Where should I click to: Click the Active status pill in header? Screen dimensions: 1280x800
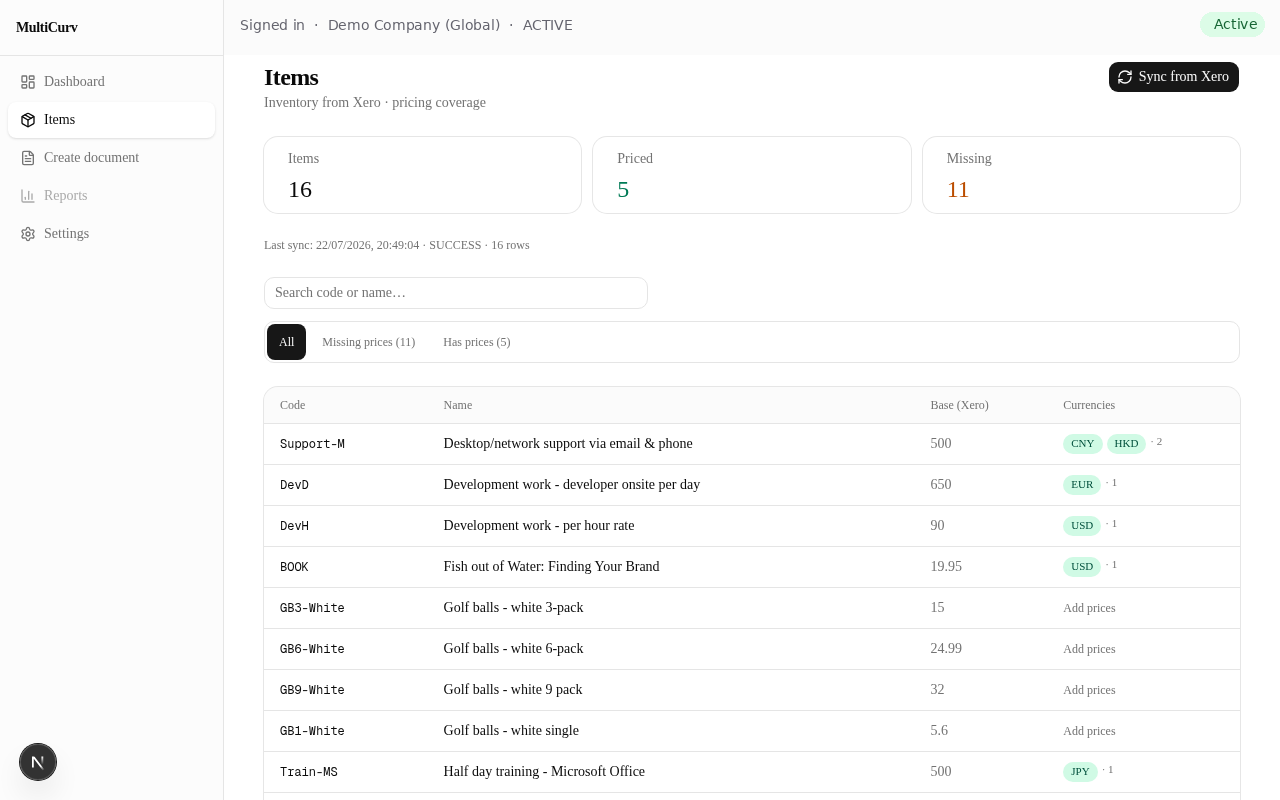(1233, 25)
